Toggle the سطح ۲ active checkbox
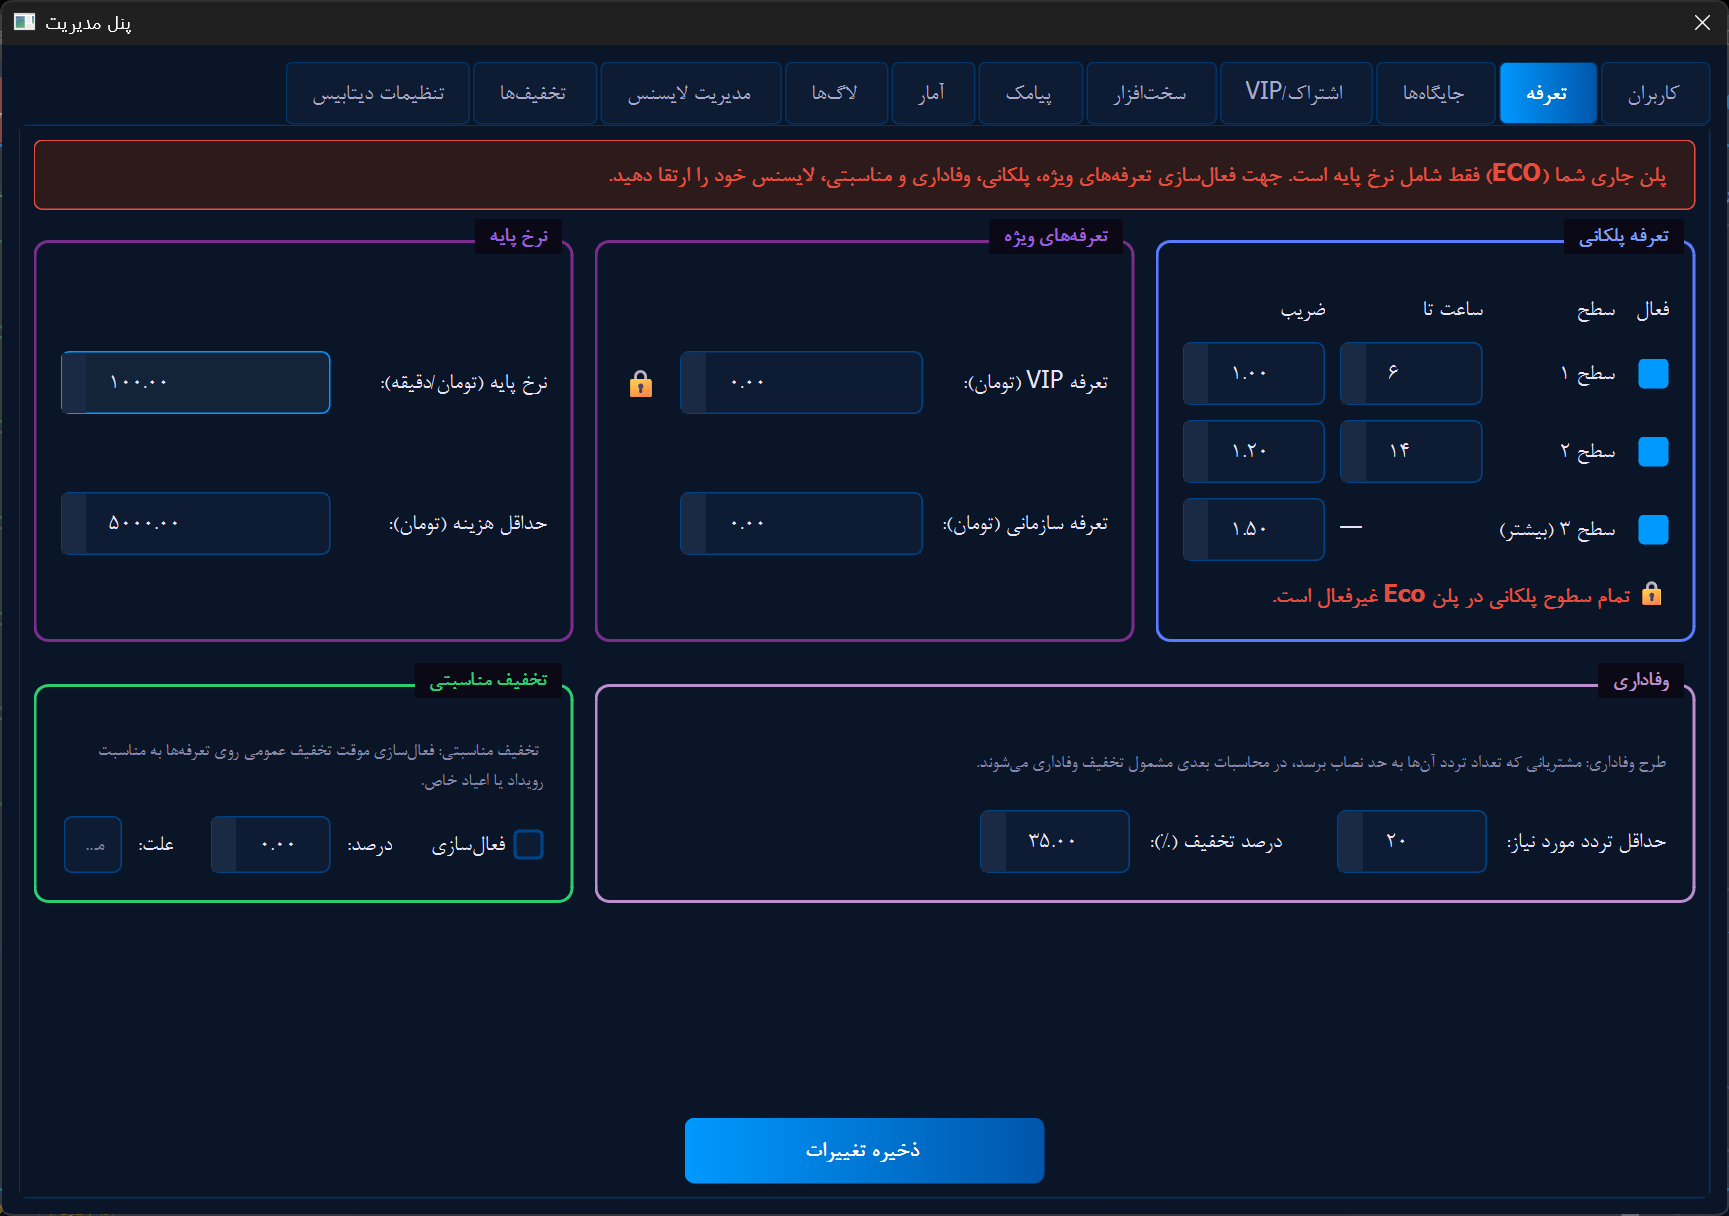 [1653, 452]
